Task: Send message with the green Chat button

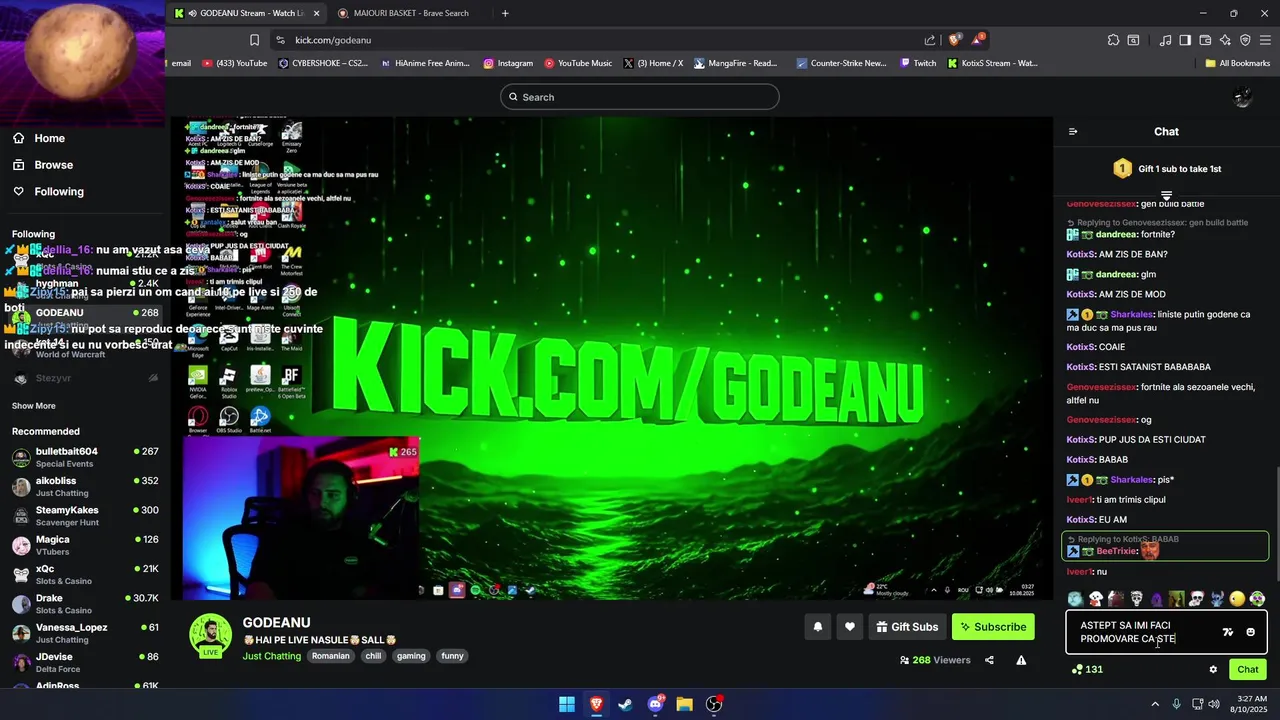Action: coord(1248,669)
